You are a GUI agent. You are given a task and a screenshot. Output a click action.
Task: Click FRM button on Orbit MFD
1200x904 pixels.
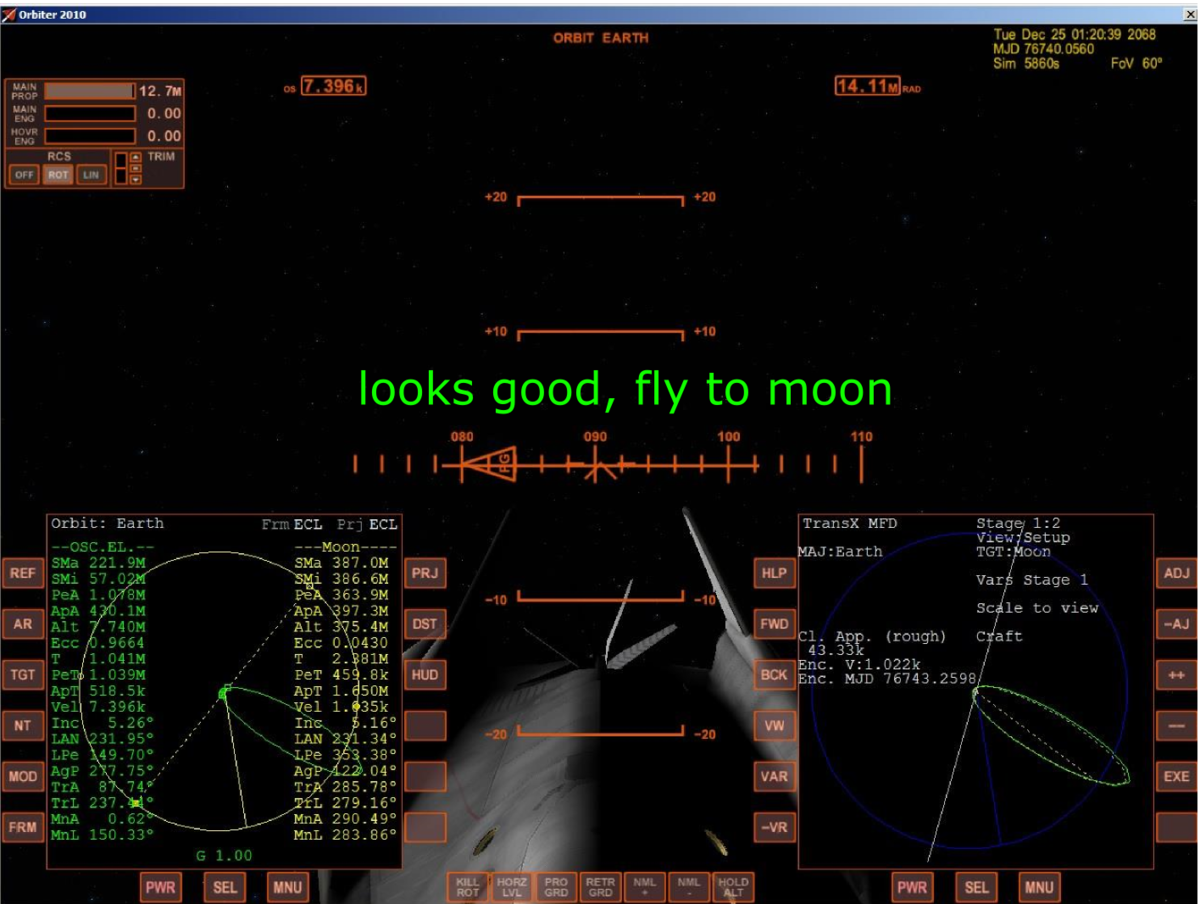[x=22, y=828]
